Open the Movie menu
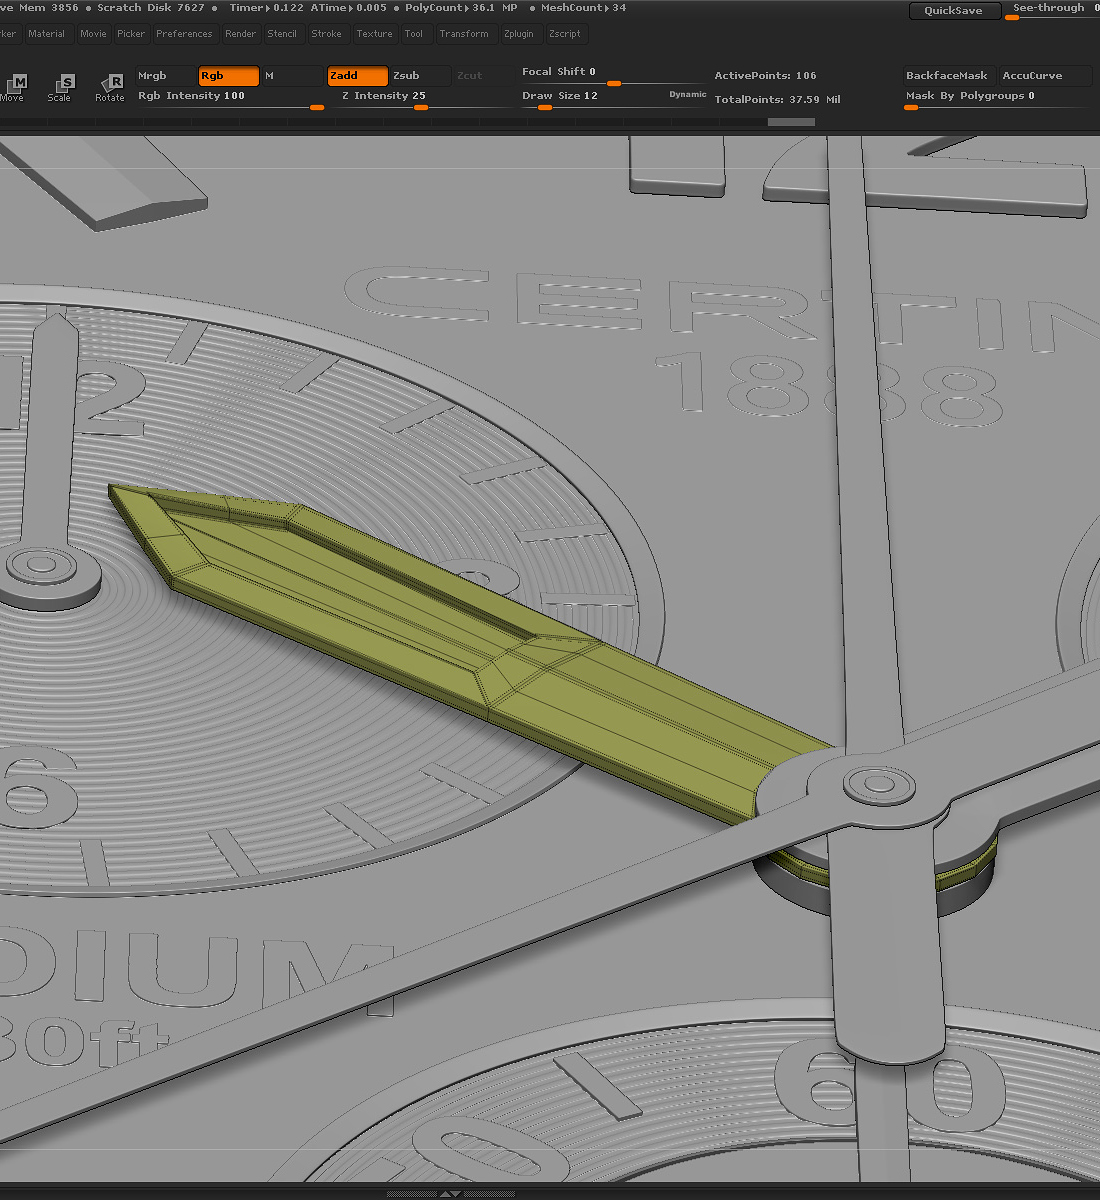Viewport: 1100px width, 1200px height. [x=93, y=34]
